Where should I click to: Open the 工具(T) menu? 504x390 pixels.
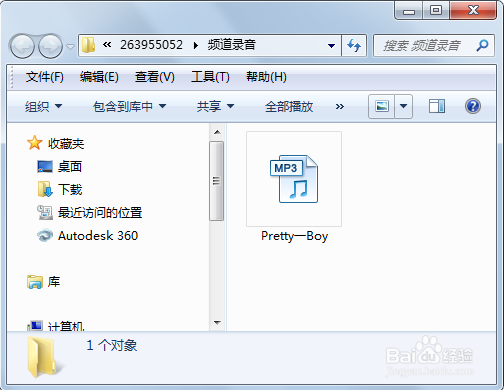pos(210,77)
